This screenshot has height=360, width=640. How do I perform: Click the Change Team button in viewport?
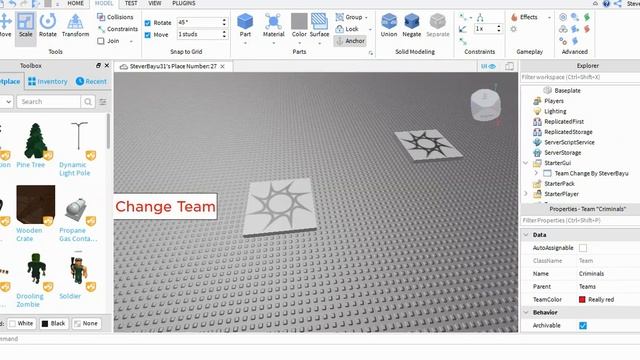click(x=165, y=207)
